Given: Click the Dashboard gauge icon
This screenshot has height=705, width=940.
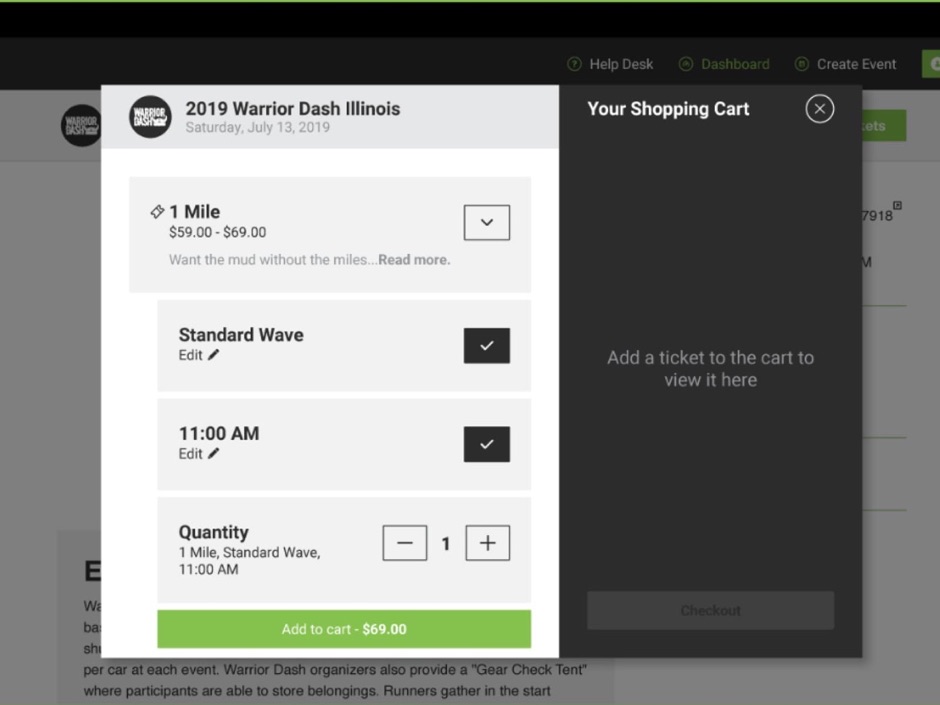Looking at the screenshot, I should 686,64.
